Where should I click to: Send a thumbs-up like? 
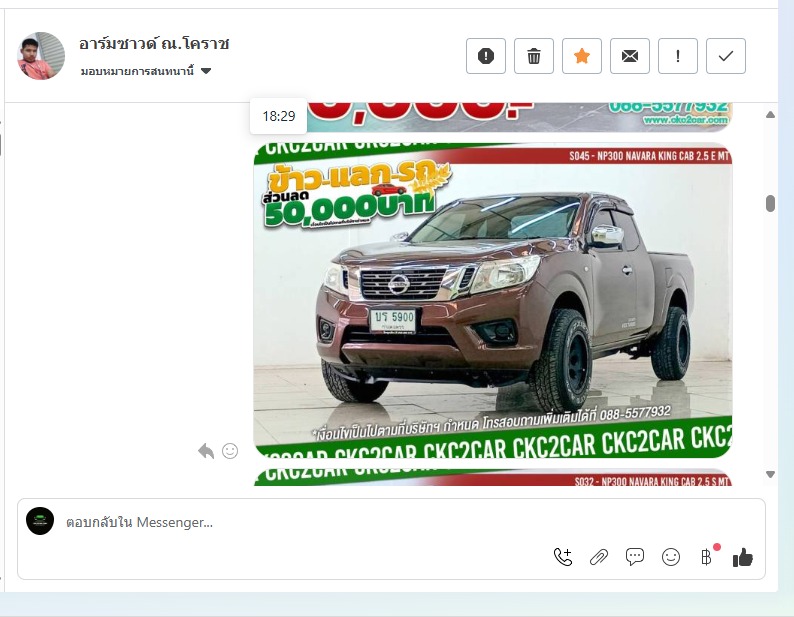click(x=743, y=557)
